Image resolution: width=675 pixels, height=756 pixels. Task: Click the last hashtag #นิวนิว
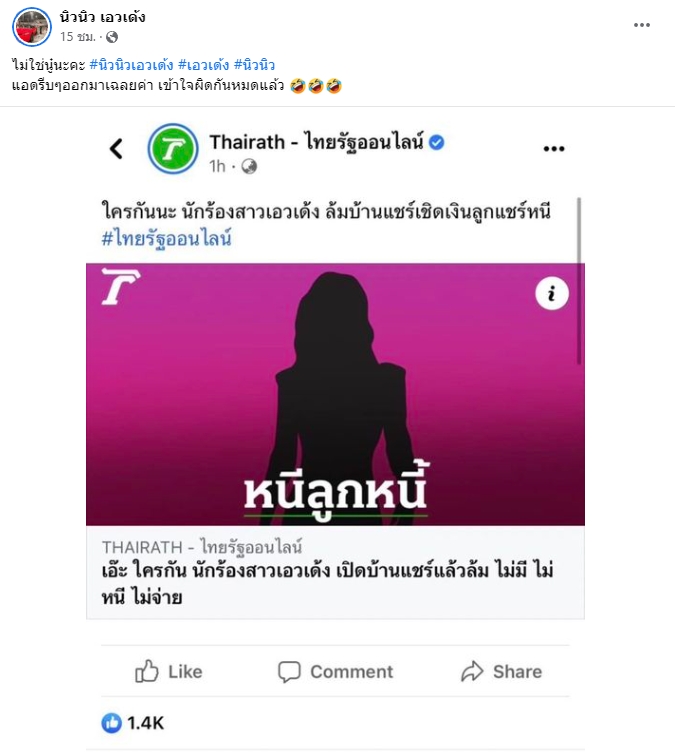[x=255, y=65]
